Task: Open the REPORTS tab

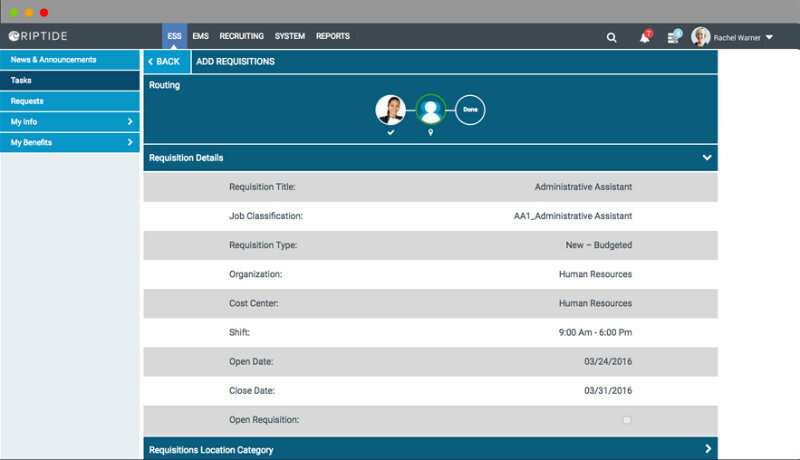Action: click(x=332, y=37)
